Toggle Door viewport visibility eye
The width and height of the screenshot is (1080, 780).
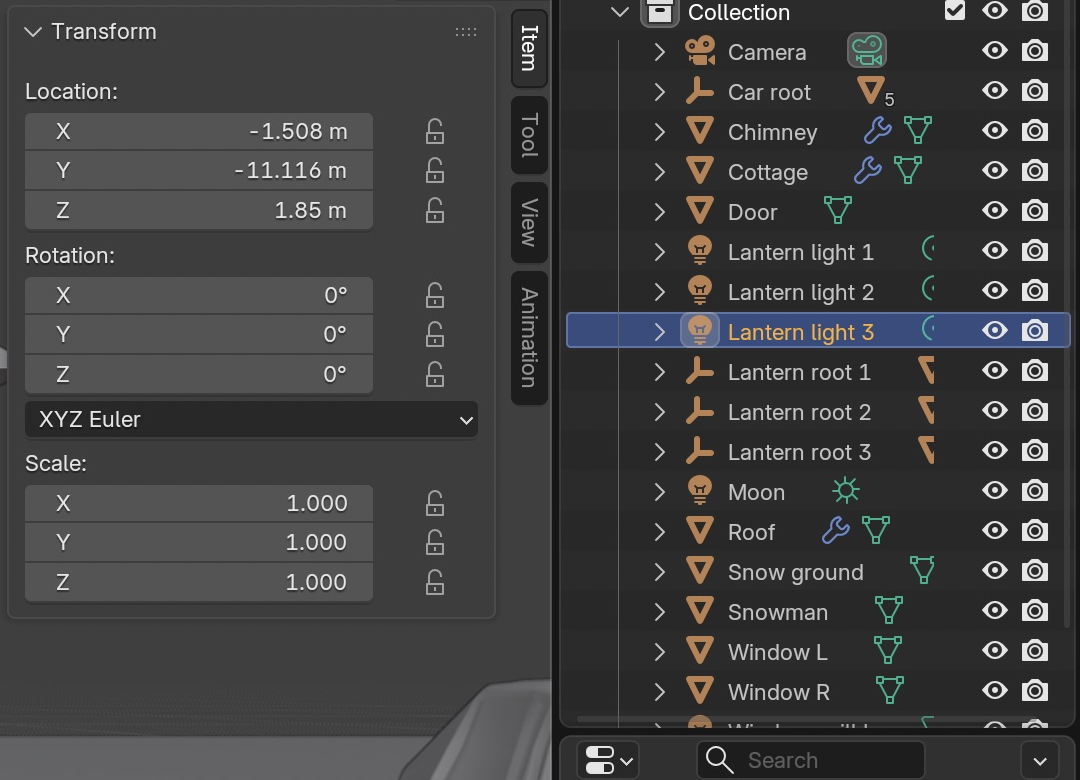click(995, 210)
